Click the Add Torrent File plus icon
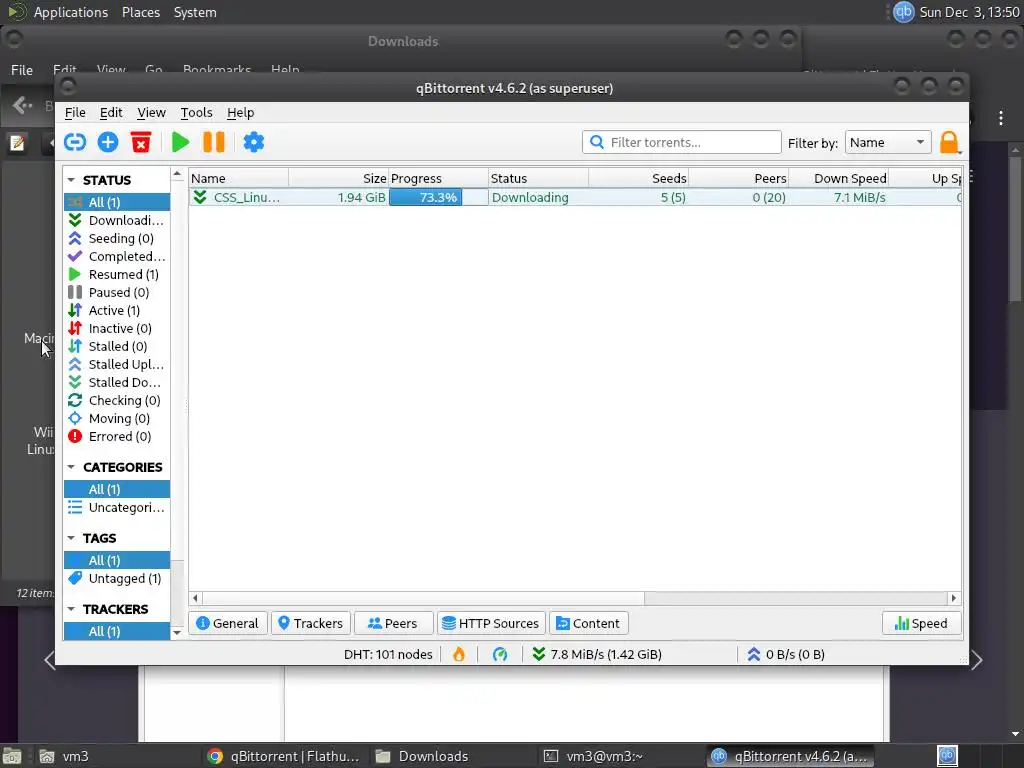 pos(108,142)
